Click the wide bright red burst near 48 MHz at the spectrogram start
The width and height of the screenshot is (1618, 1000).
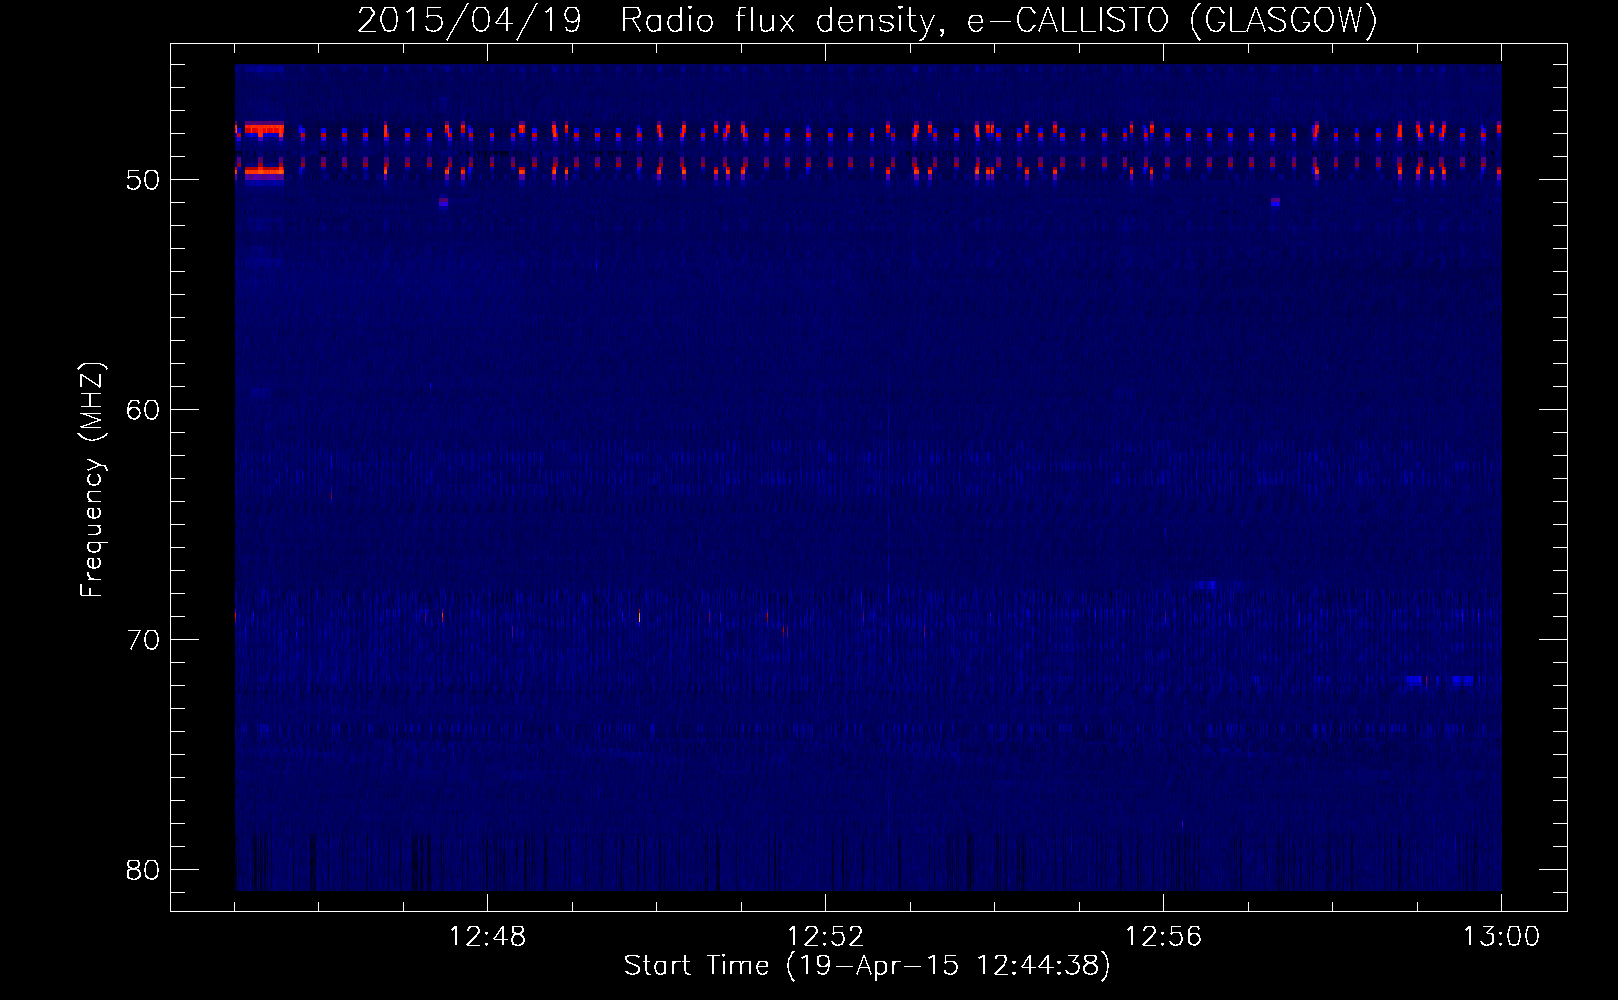tap(264, 129)
